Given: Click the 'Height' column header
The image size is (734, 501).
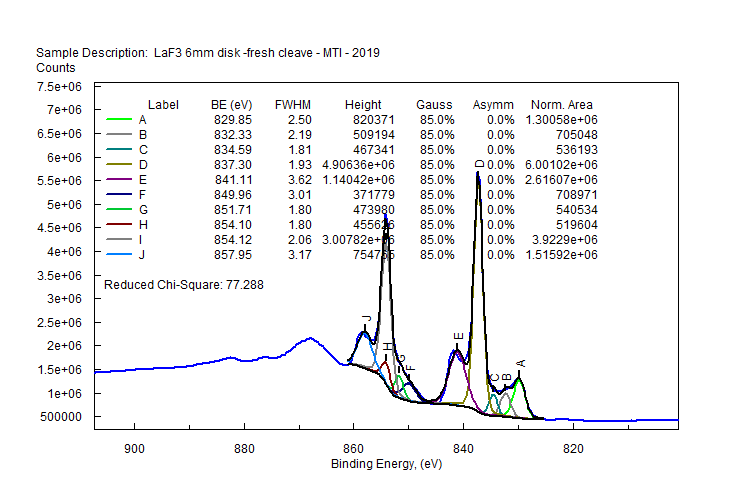Looking at the screenshot, I should (363, 105).
